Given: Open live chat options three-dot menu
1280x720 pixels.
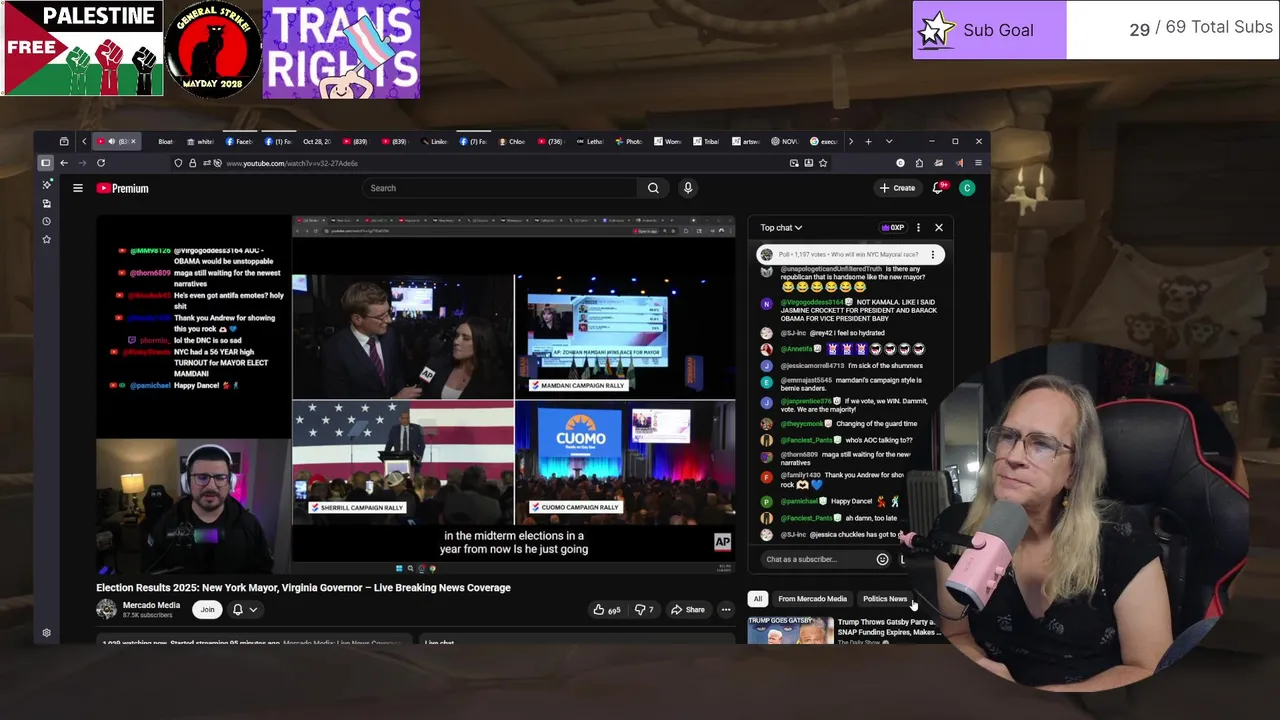Looking at the screenshot, I should (x=918, y=228).
